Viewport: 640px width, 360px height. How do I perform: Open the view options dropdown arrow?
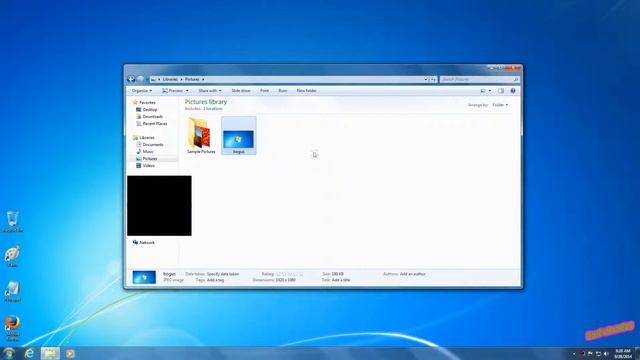pyautogui.click(x=490, y=91)
